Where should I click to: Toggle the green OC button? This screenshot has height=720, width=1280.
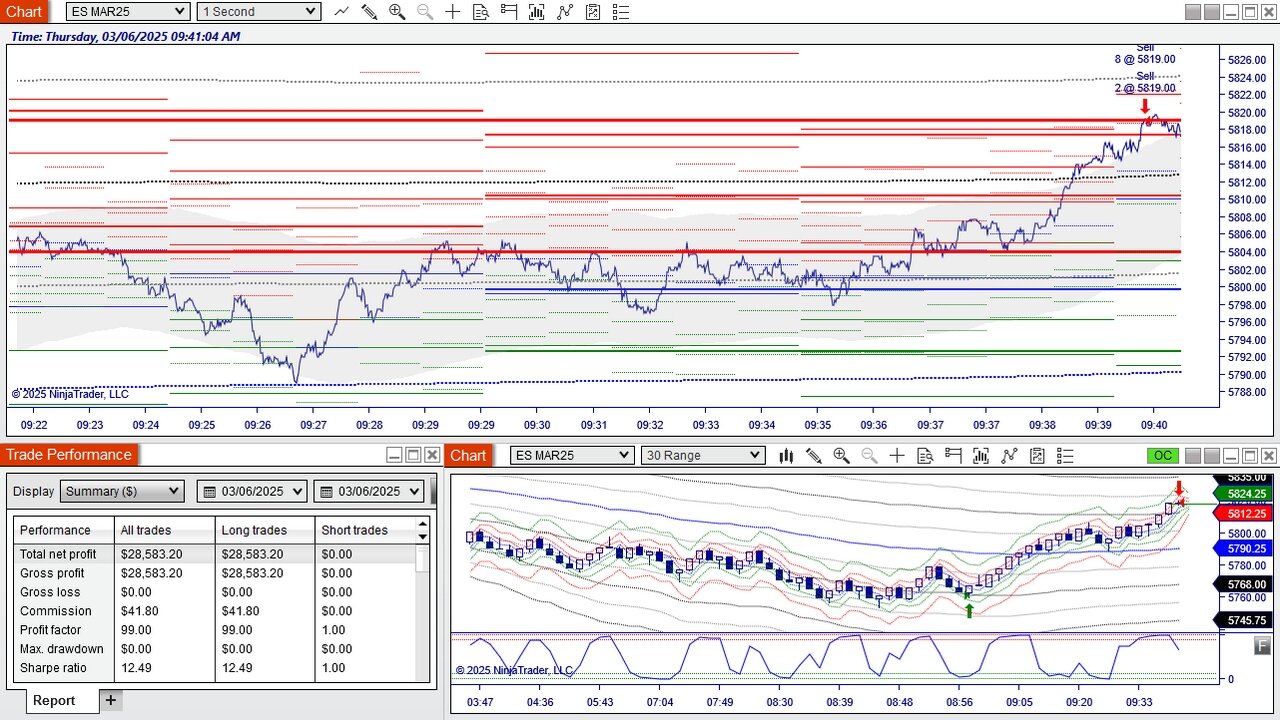tap(1163, 456)
